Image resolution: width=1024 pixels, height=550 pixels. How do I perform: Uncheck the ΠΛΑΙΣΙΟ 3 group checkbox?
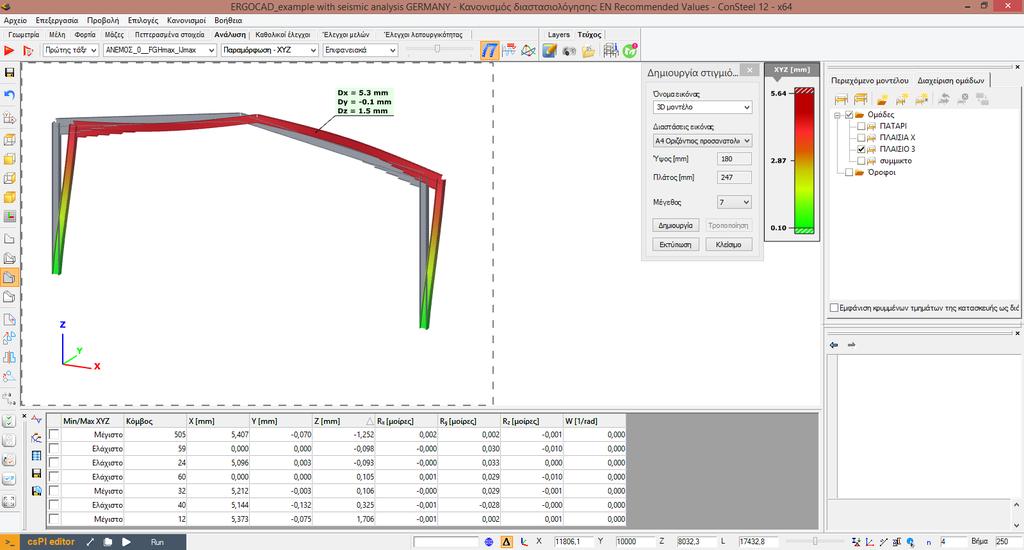tap(861, 149)
